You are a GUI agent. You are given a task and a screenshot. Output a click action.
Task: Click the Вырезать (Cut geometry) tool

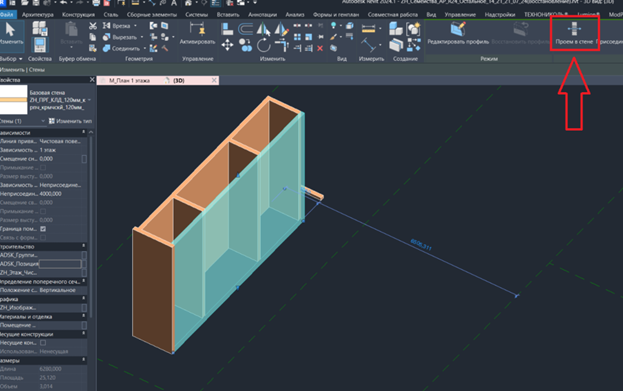tap(120, 37)
